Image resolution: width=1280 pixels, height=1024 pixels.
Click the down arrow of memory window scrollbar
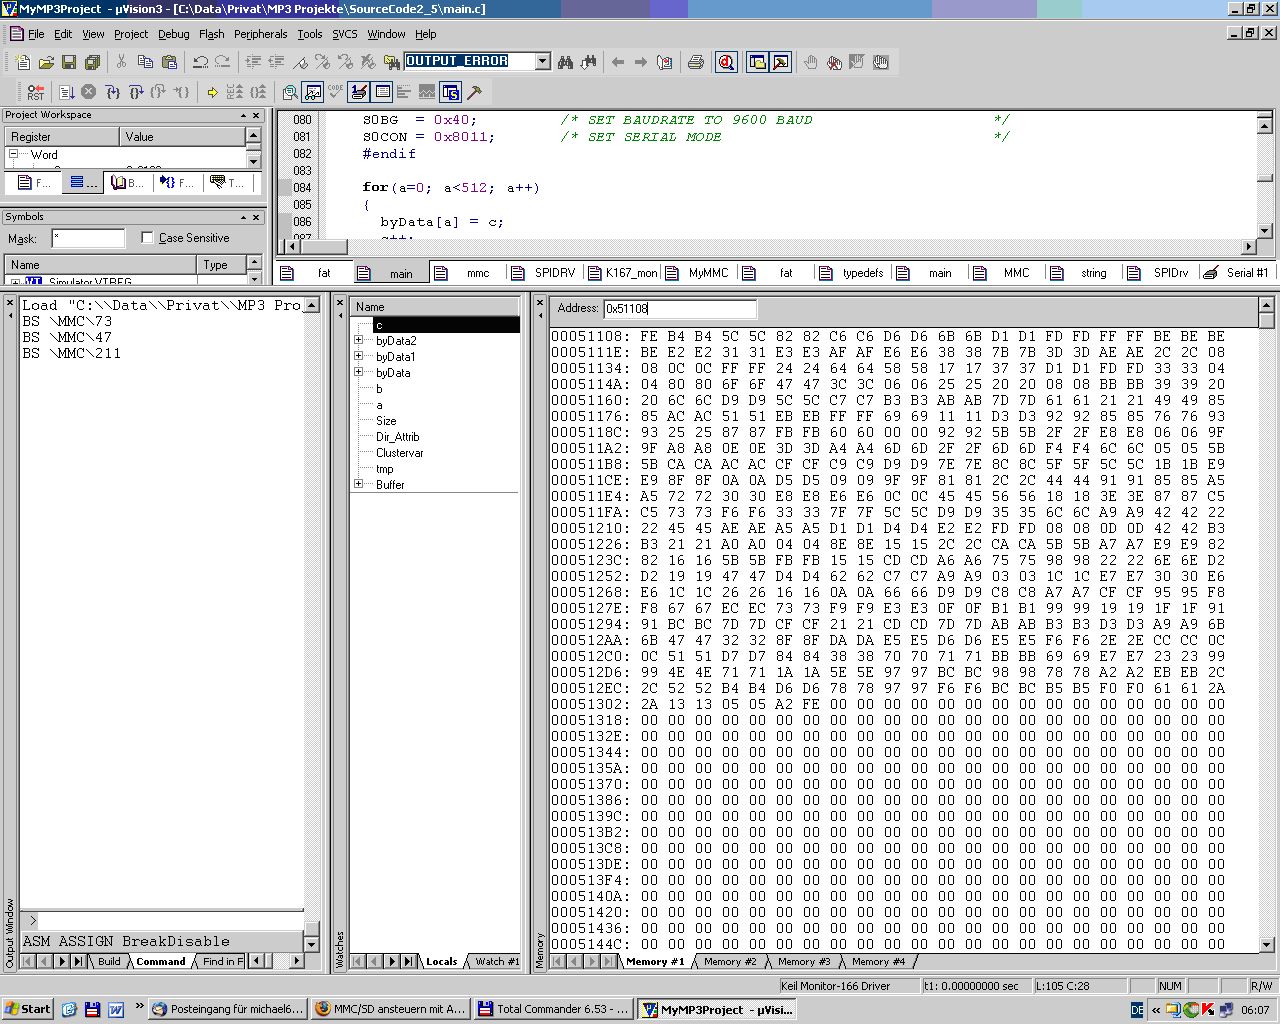(x=1267, y=944)
